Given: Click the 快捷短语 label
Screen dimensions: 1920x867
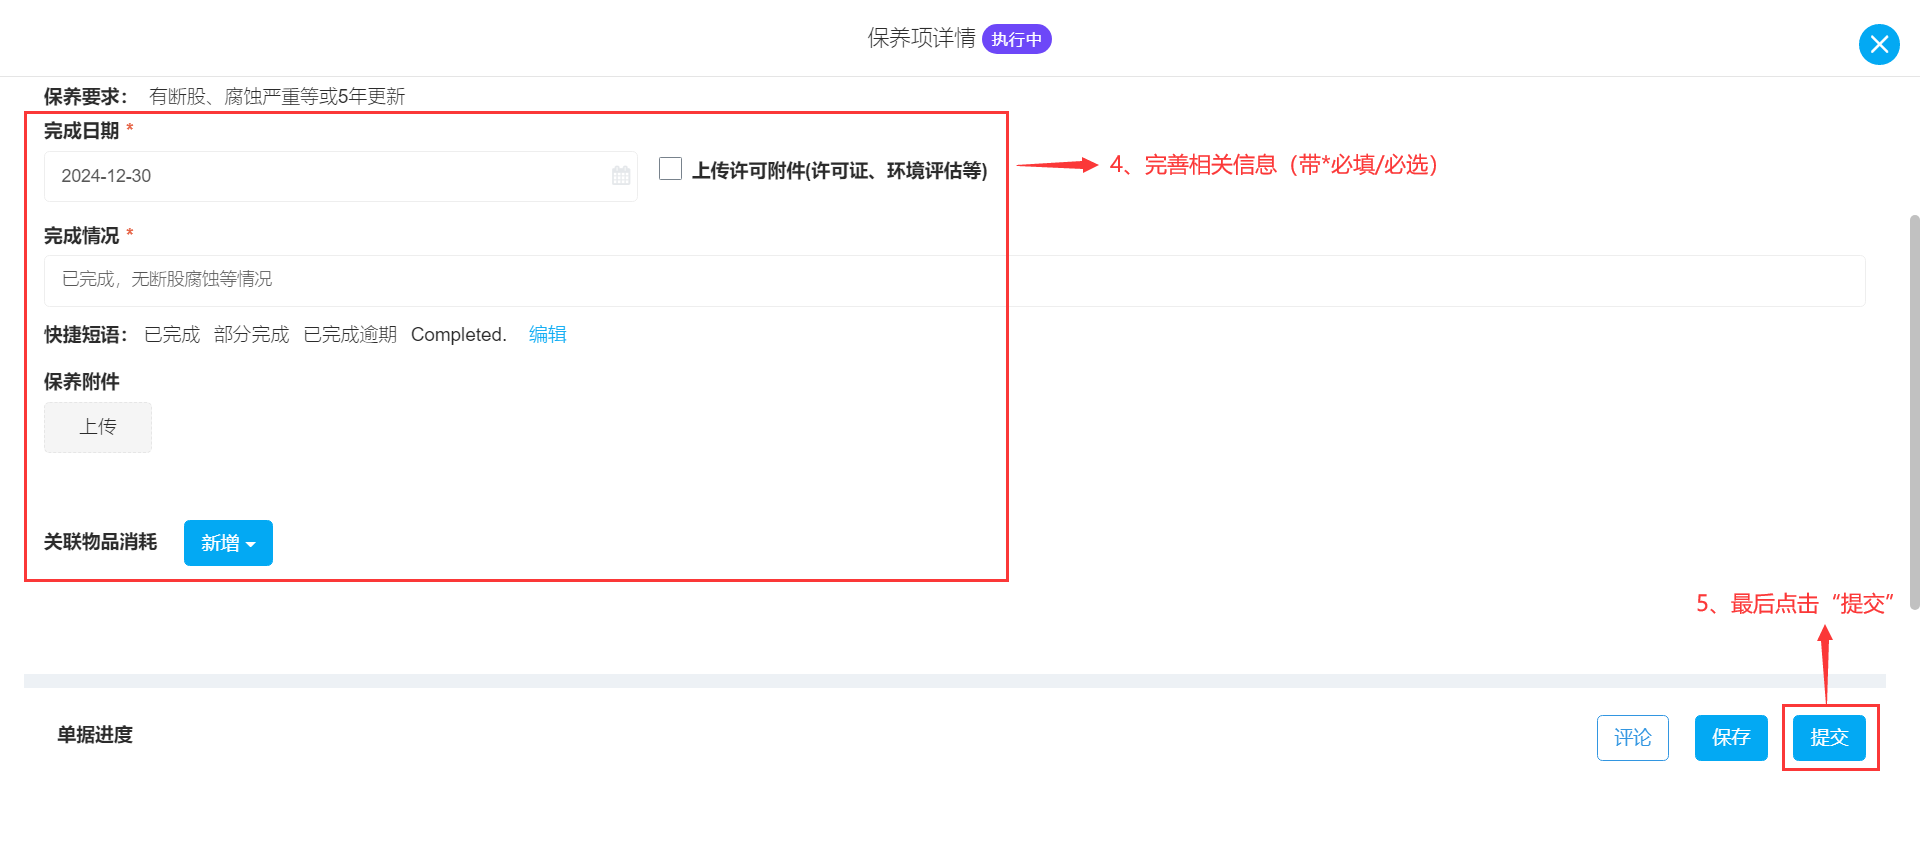Looking at the screenshot, I should click(85, 335).
